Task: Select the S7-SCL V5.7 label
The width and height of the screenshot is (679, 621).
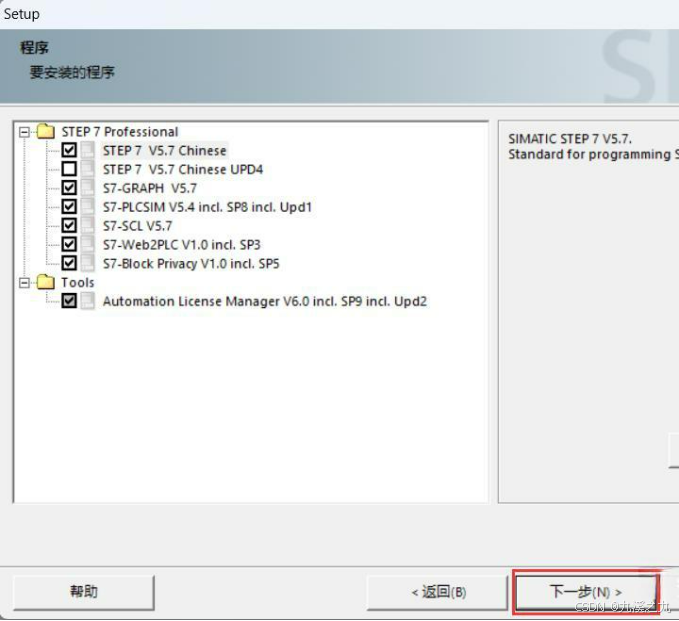Action: (137, 226)
